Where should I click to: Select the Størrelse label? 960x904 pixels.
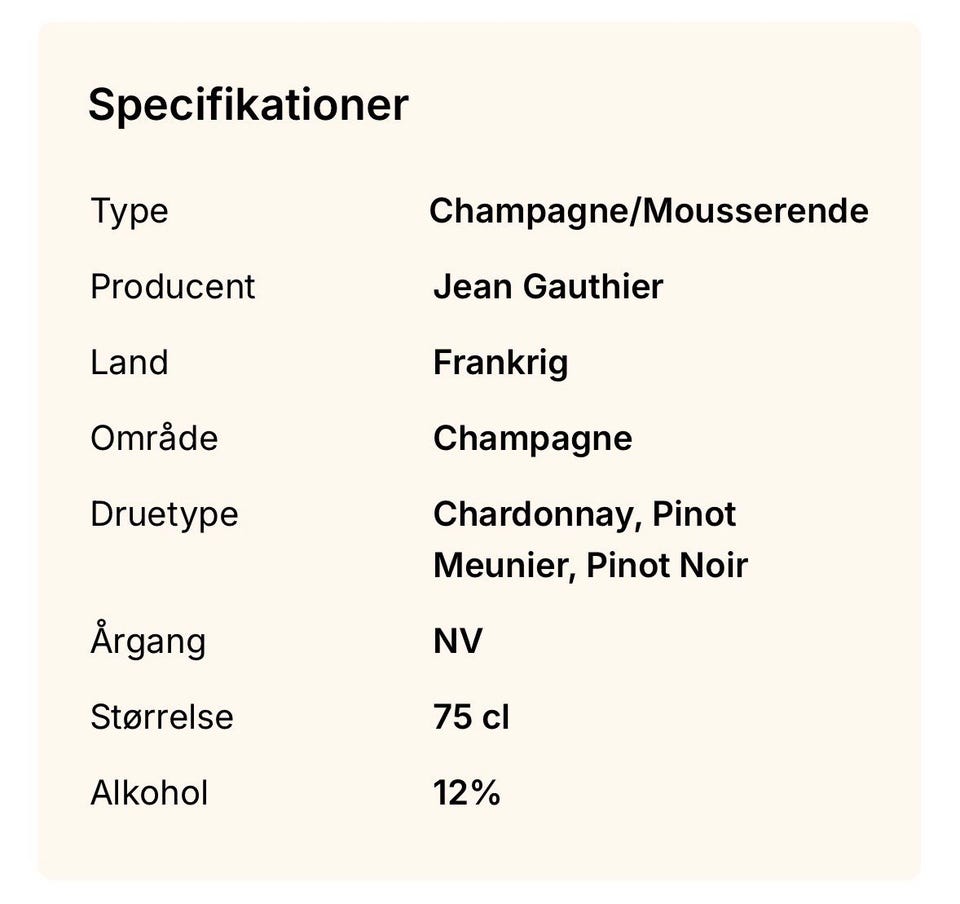click(x=162, y=717)
